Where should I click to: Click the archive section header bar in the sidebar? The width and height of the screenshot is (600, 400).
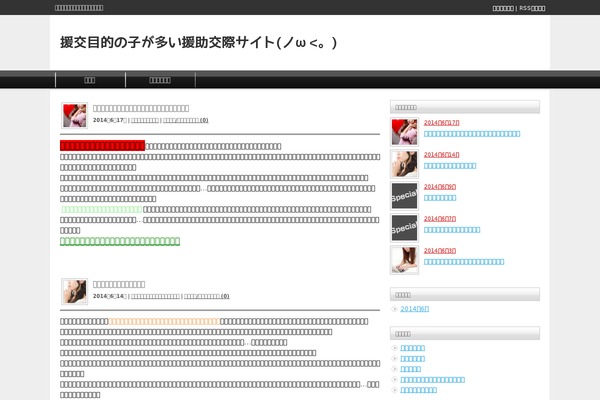coord(465,294)
